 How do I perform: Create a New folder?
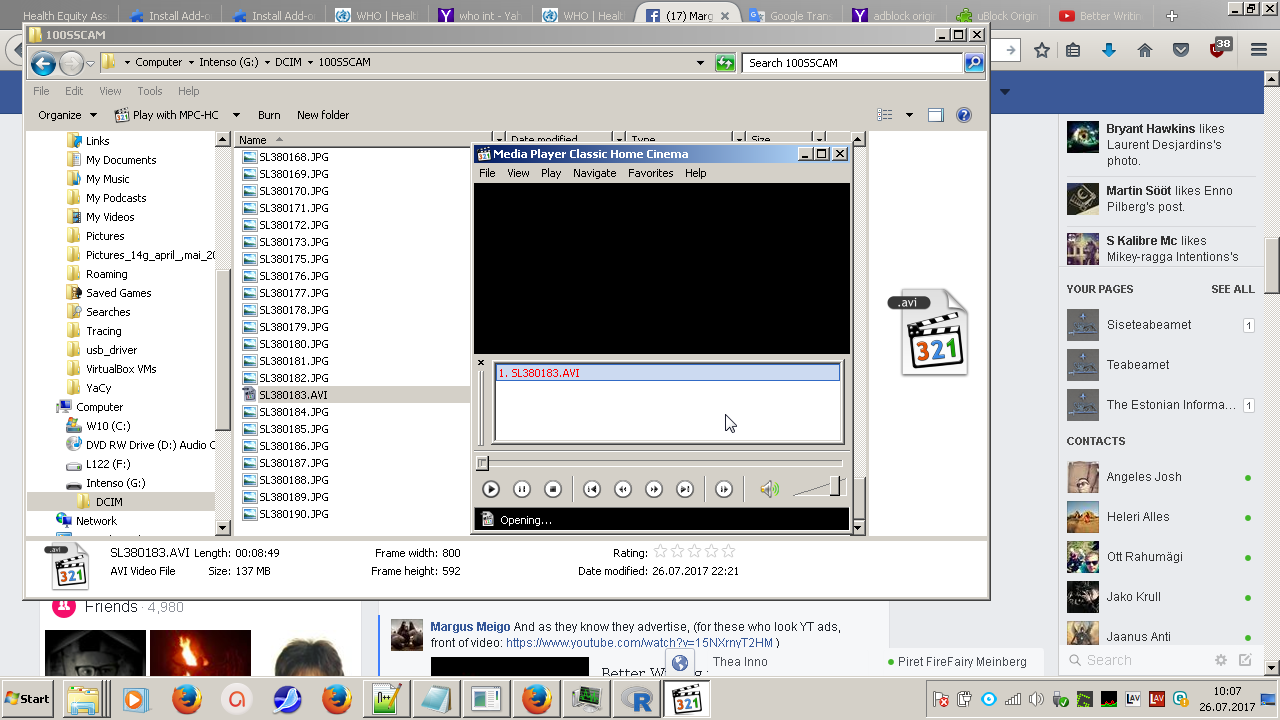pos(323,115)
